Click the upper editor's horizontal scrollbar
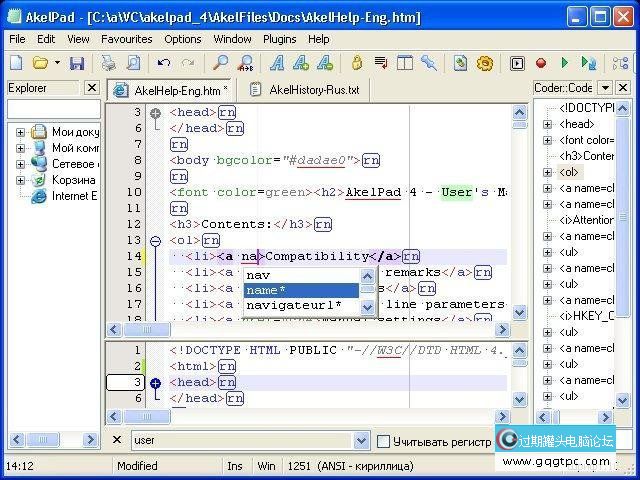Screen dimensions: 640x480 (300, 329)
